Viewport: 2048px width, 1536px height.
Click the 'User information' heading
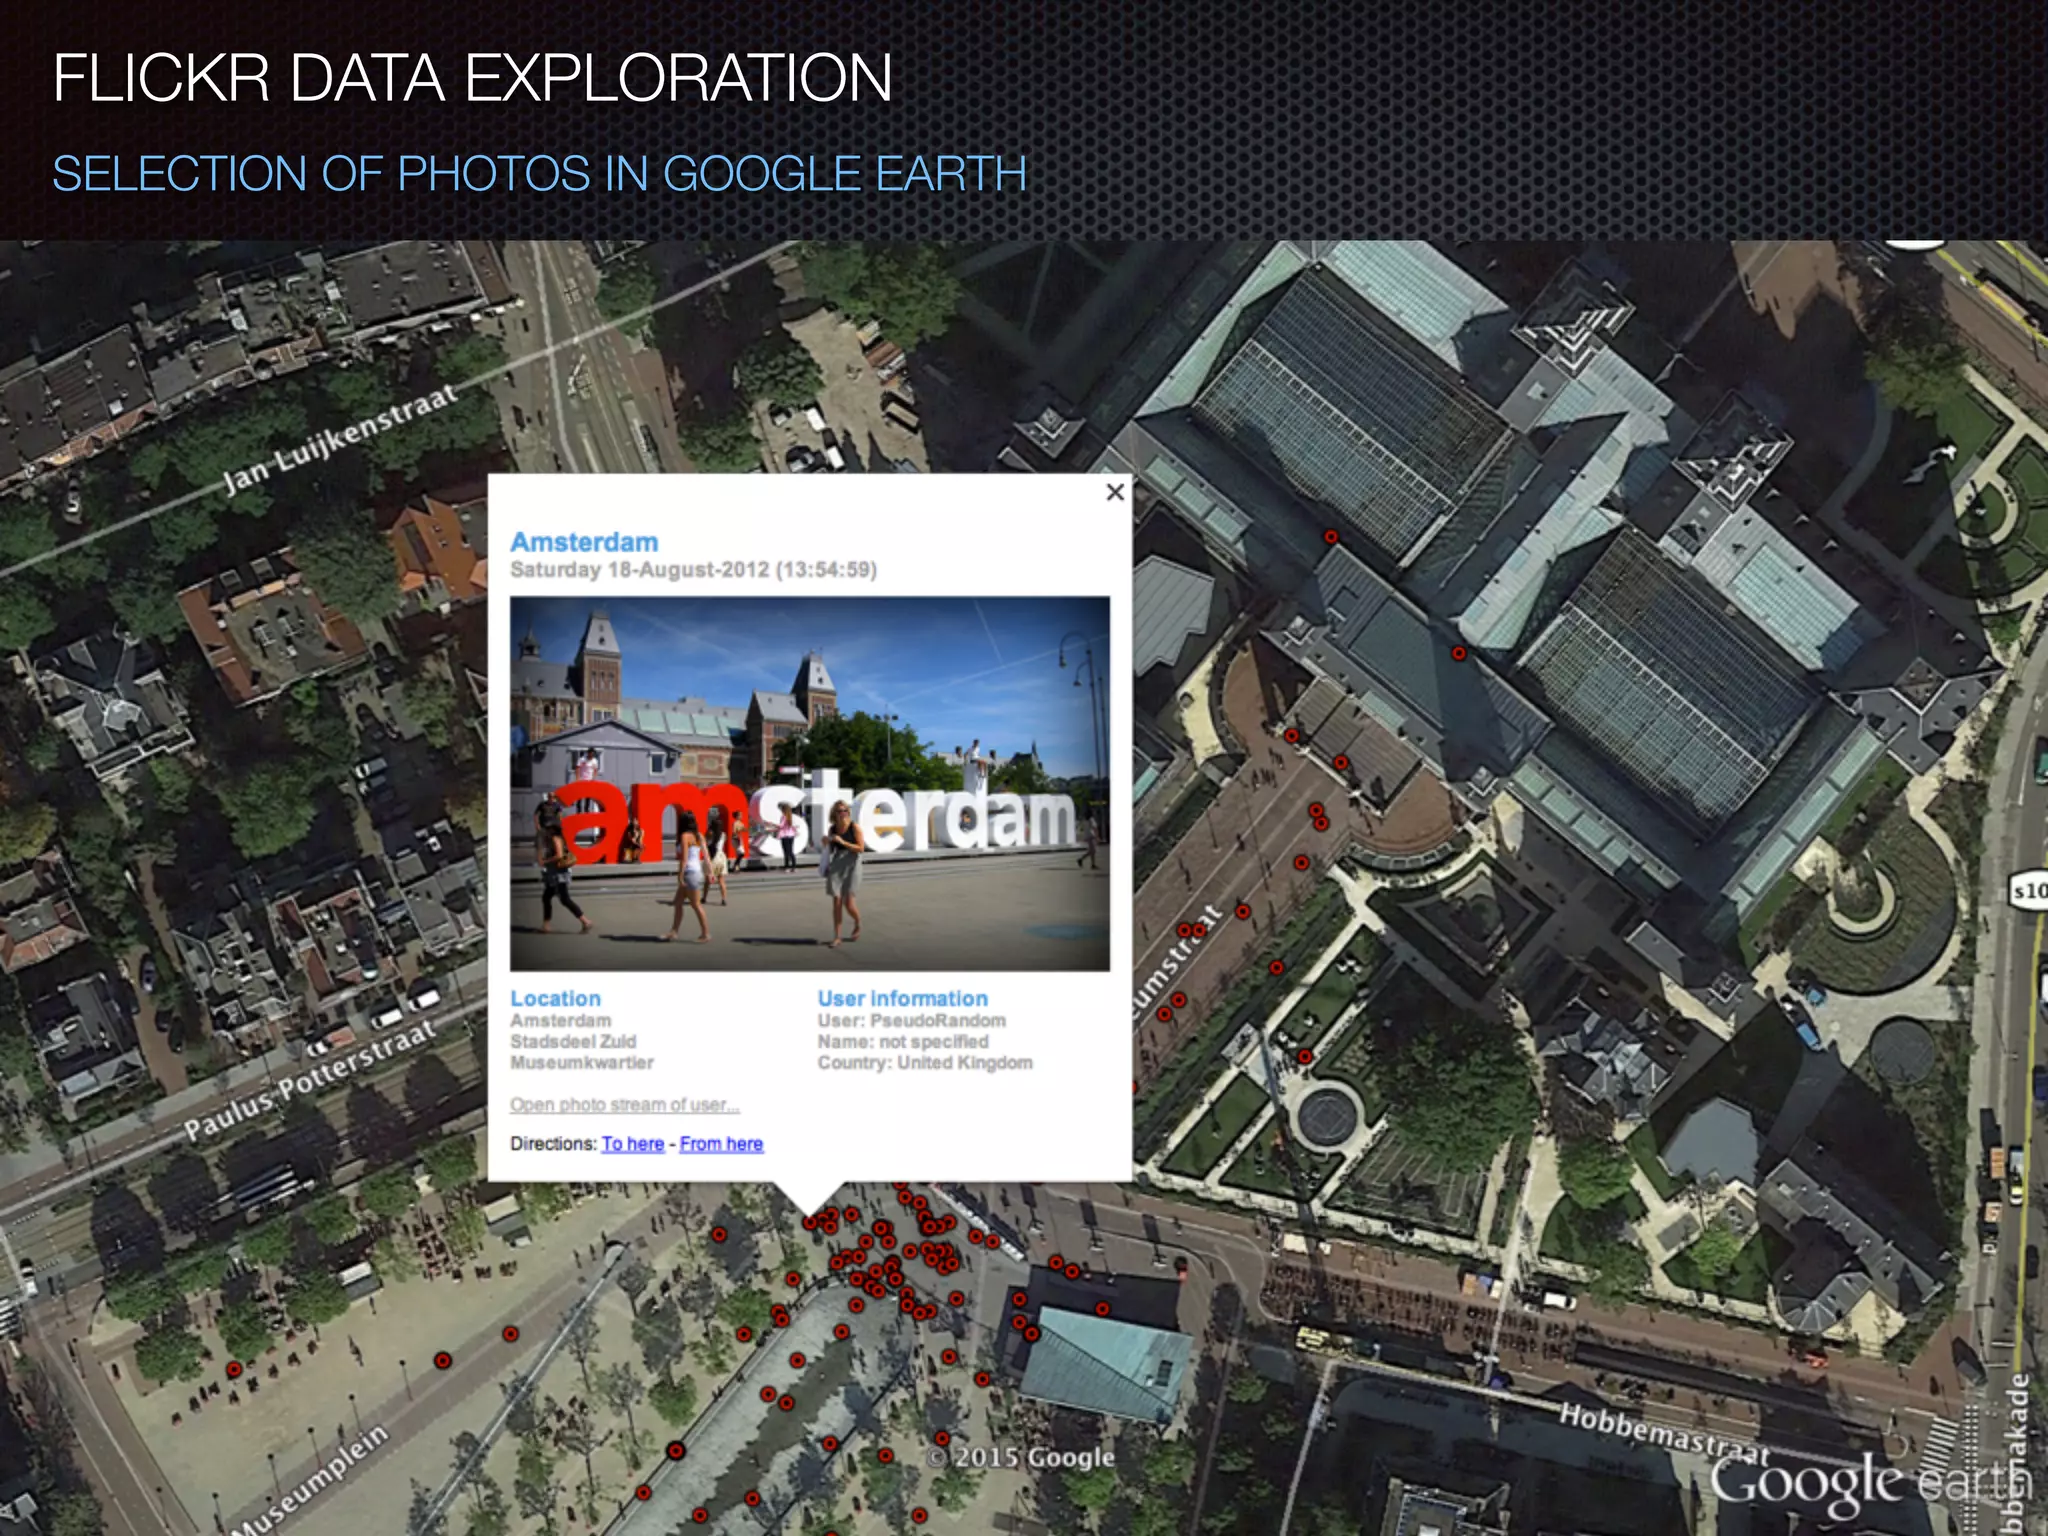point(902,998)
